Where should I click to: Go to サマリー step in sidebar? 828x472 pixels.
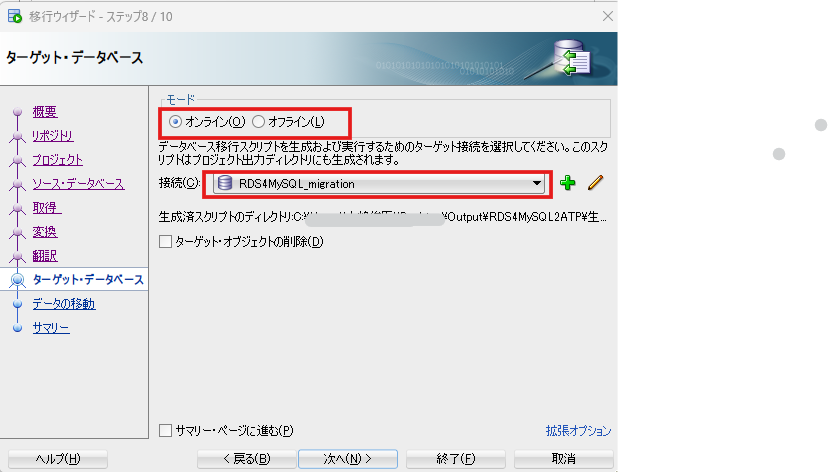click(x=51, y=328)
